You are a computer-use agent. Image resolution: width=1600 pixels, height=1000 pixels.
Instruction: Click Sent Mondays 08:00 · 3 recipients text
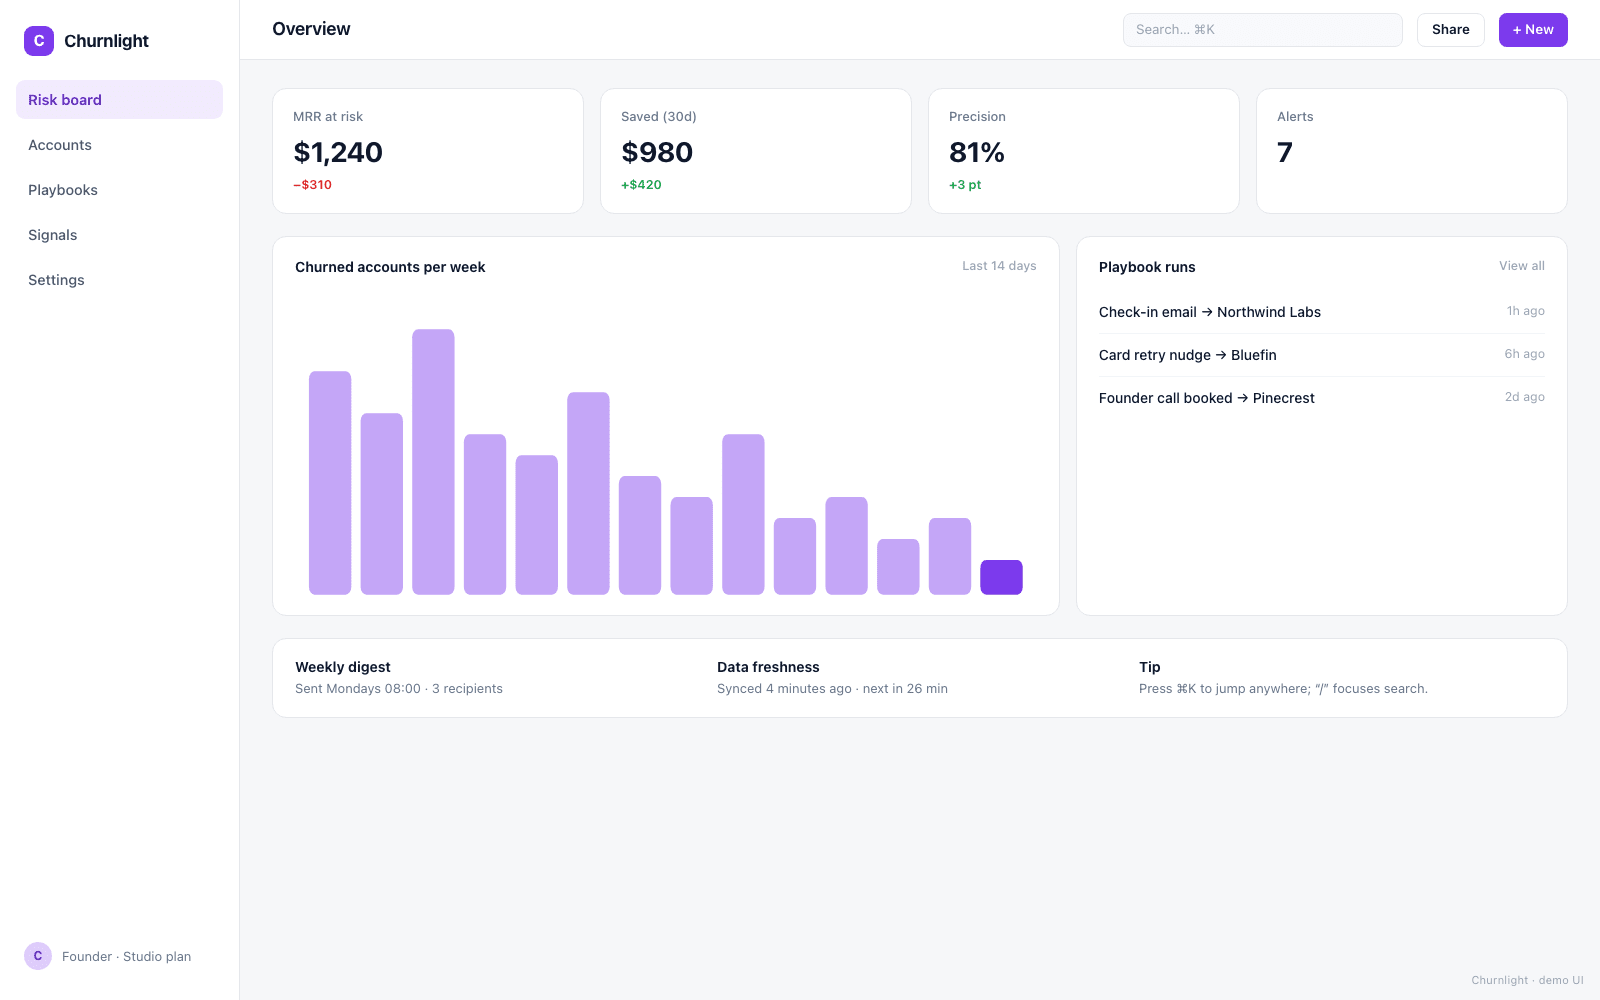coord(399,689)
